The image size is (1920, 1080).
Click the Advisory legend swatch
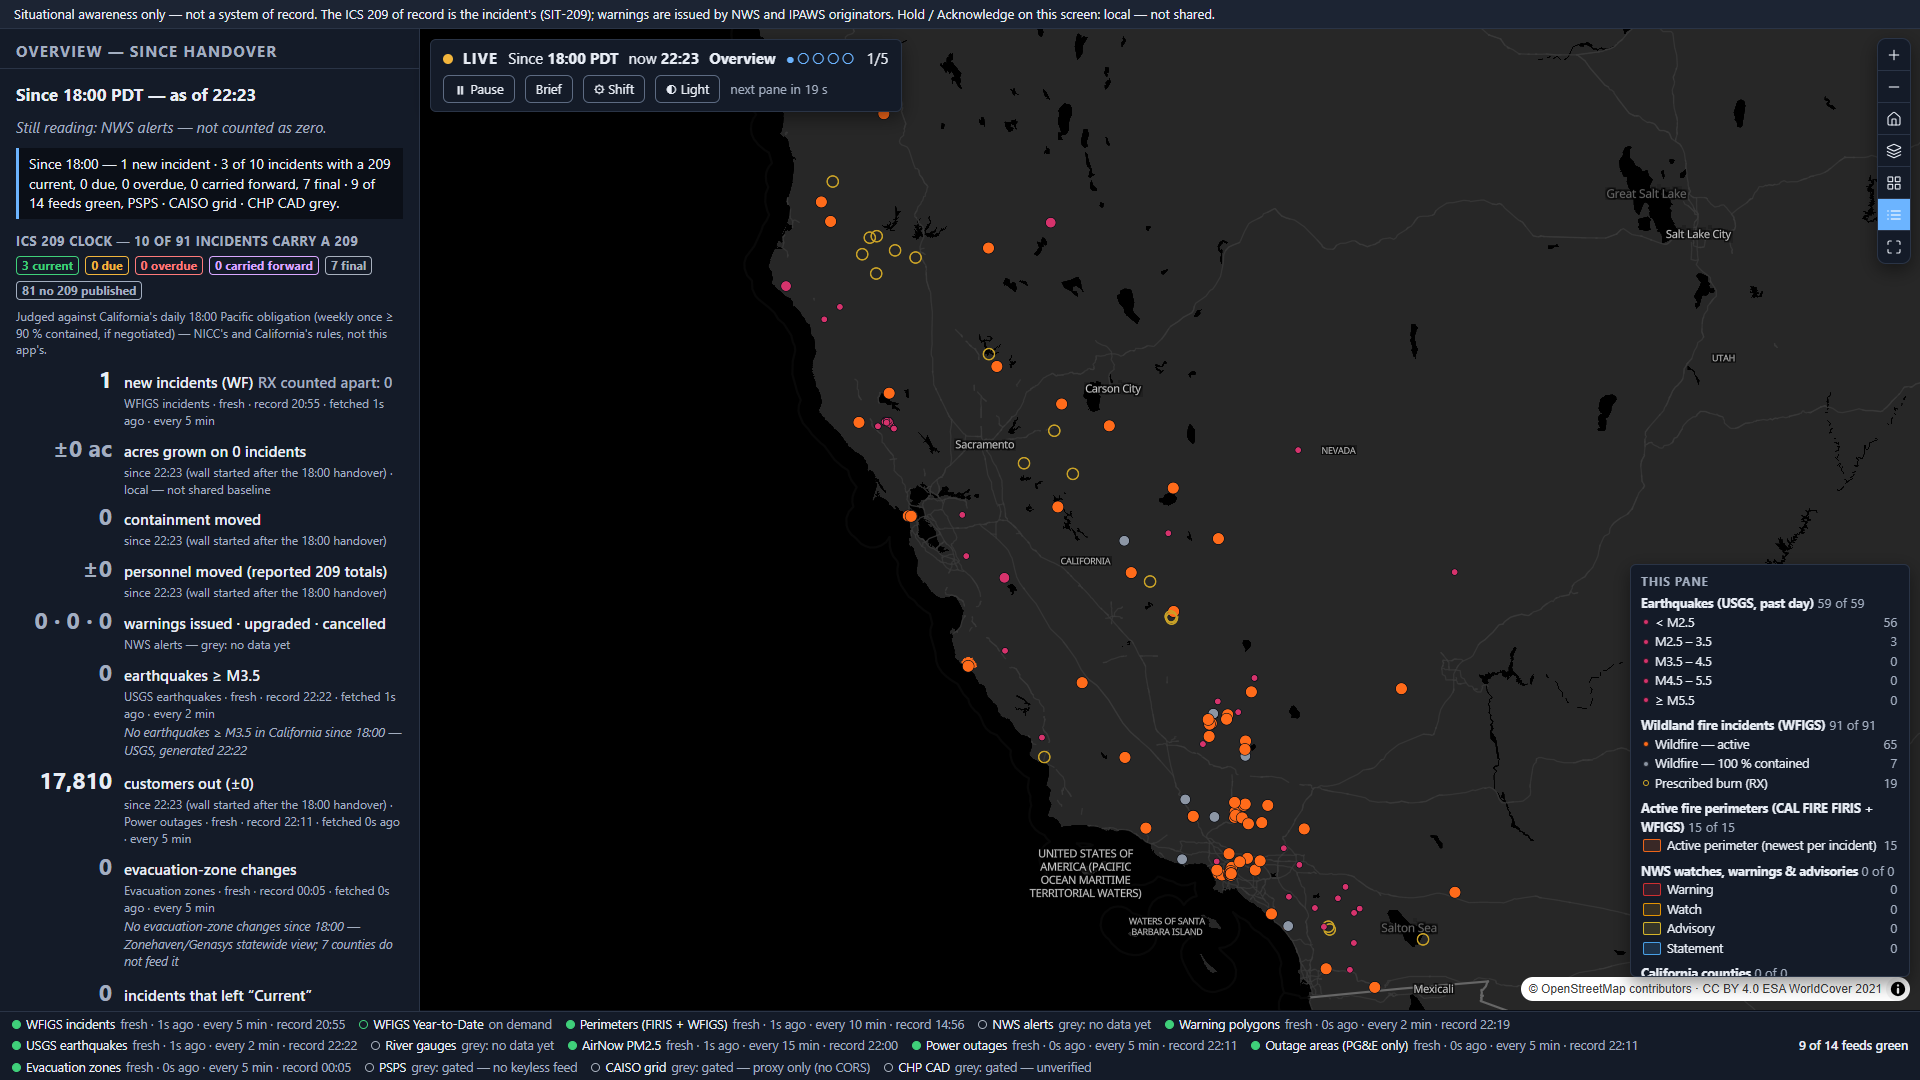(x=1652, y=929)
